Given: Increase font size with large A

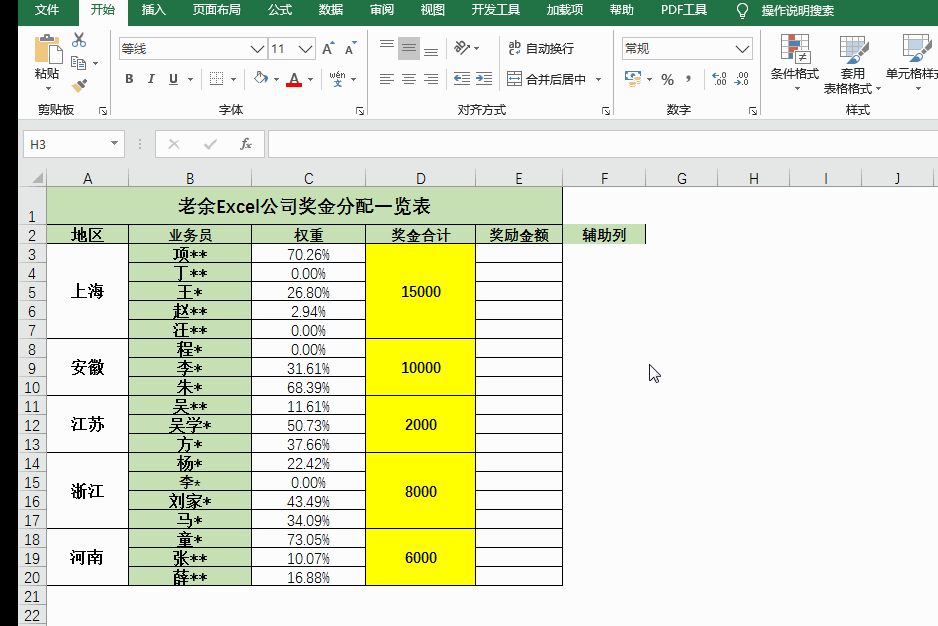Looking at the screenshot, I should click(x=328, y=48).
